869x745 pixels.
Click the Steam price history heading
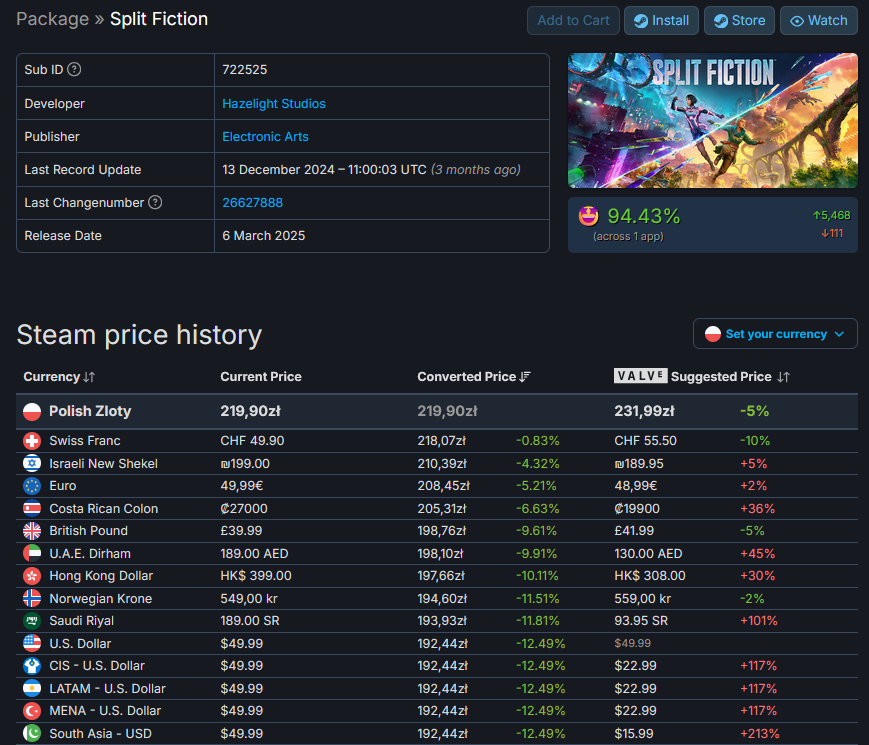point(139,335)
